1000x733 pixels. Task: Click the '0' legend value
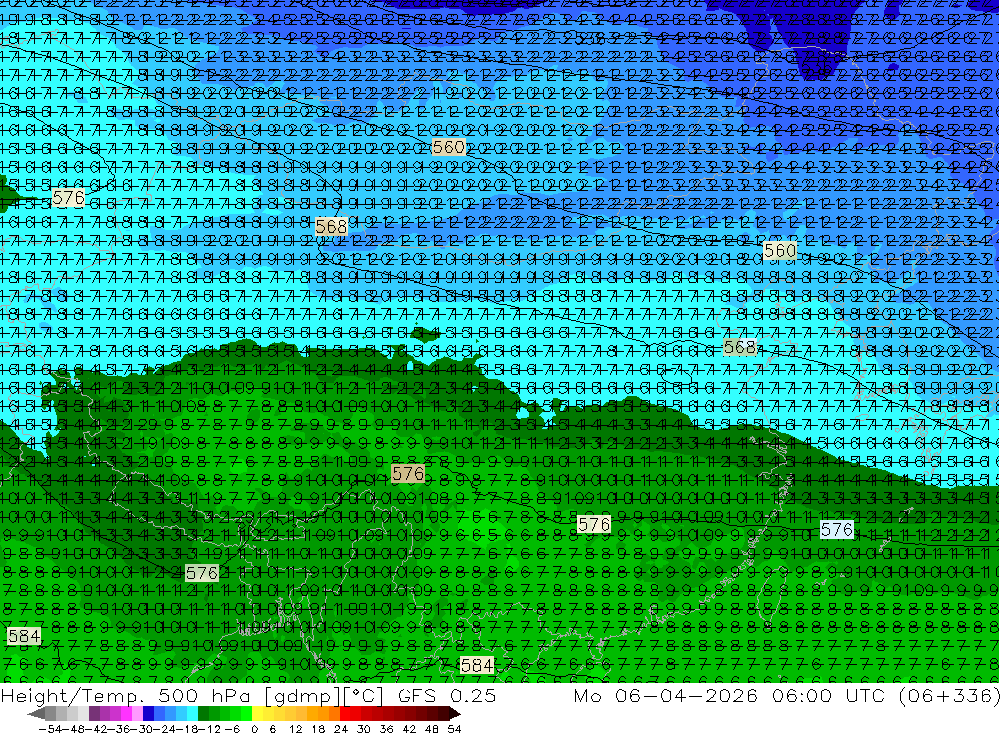point(254,729)
